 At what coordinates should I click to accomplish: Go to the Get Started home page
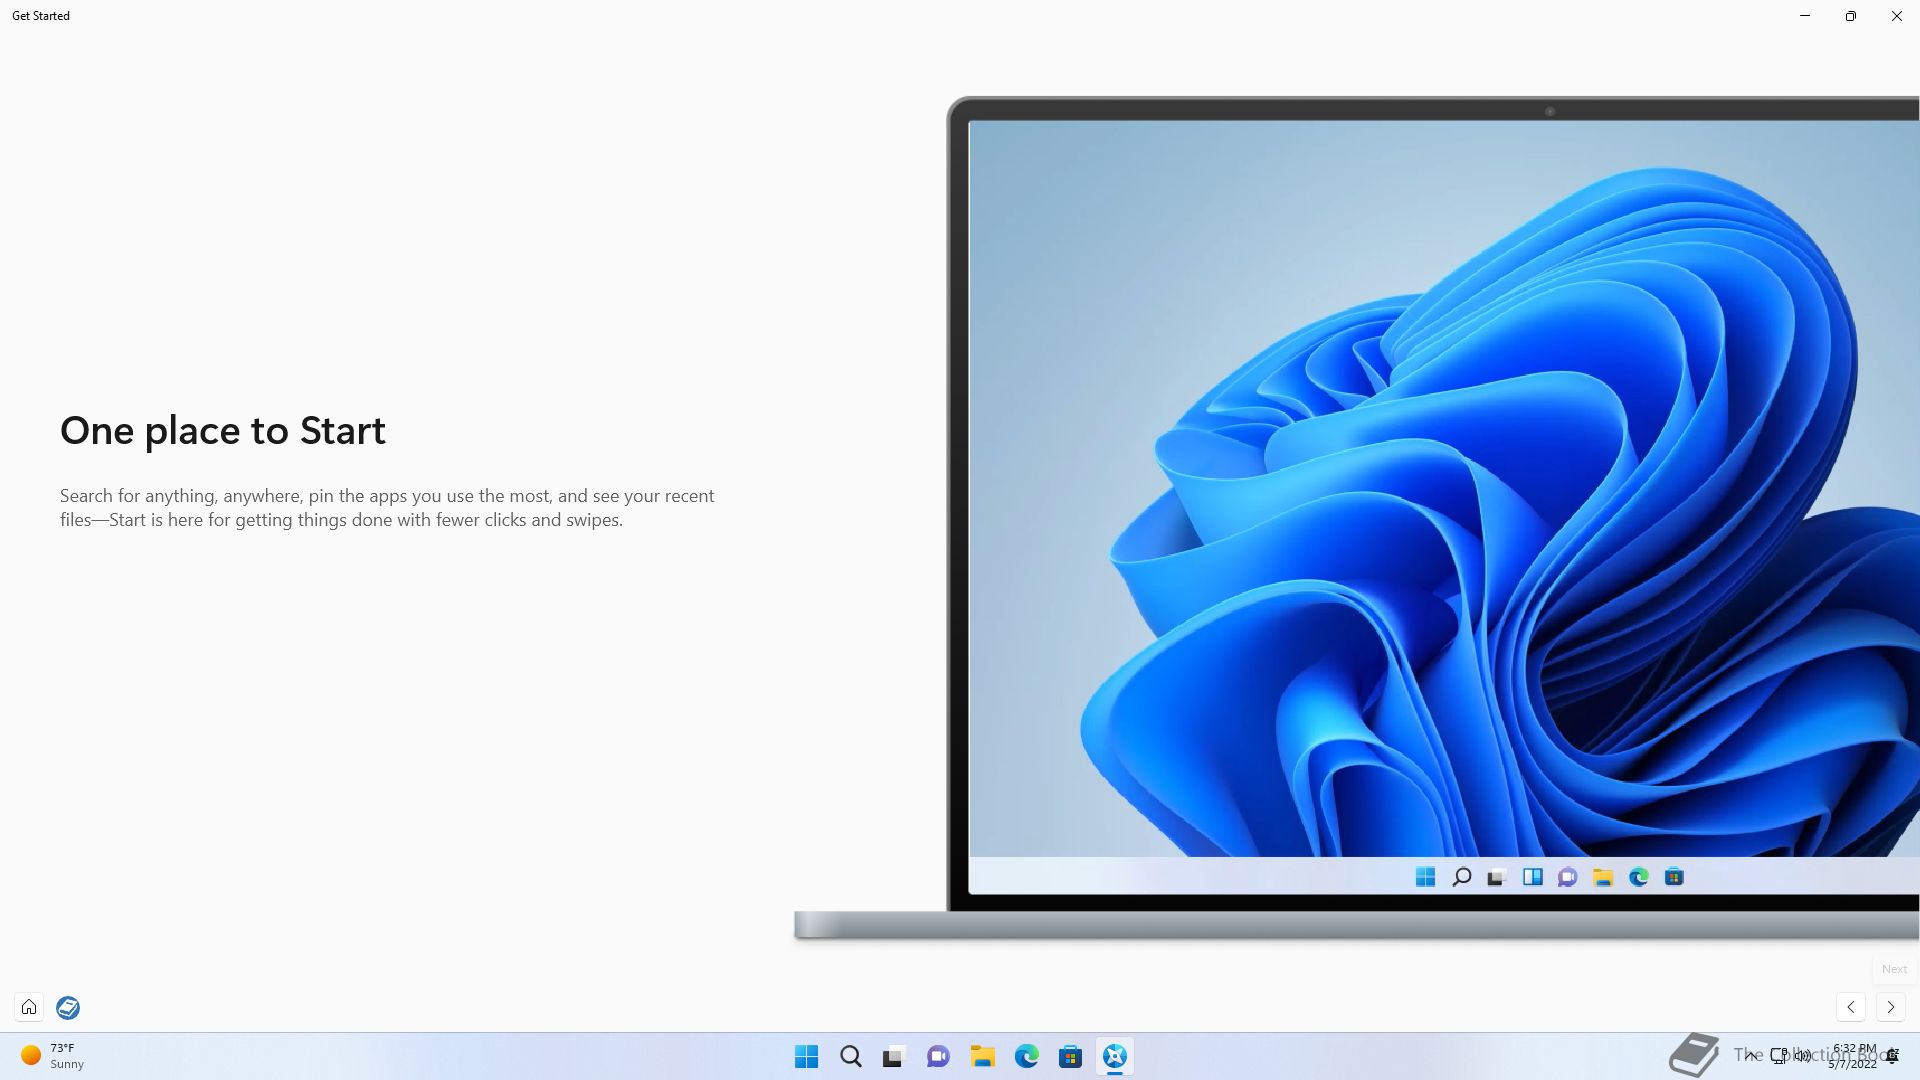pyautogui.click(x=29, y=1007)
